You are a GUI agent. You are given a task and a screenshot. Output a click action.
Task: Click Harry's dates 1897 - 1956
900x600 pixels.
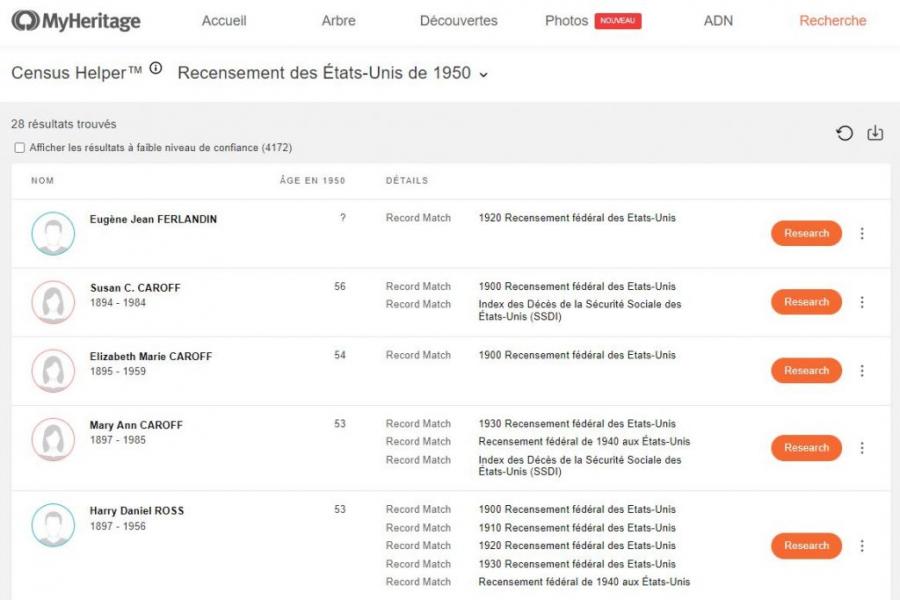118,526
